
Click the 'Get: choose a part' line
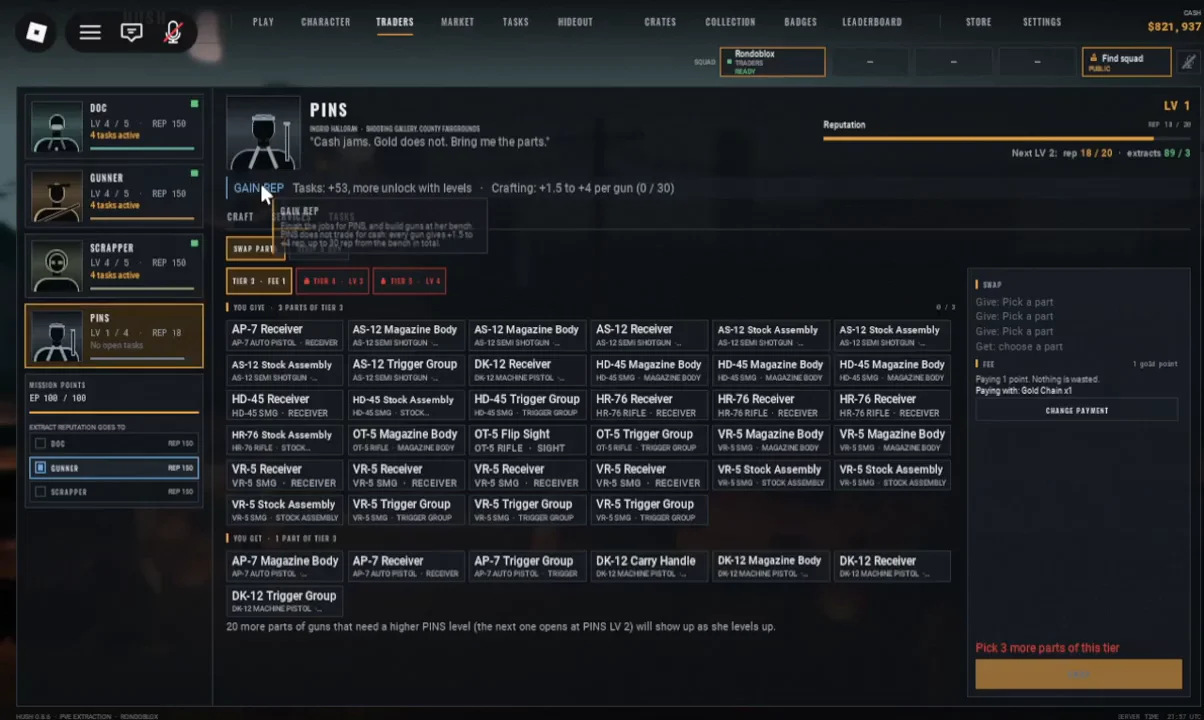point(1019,347)
